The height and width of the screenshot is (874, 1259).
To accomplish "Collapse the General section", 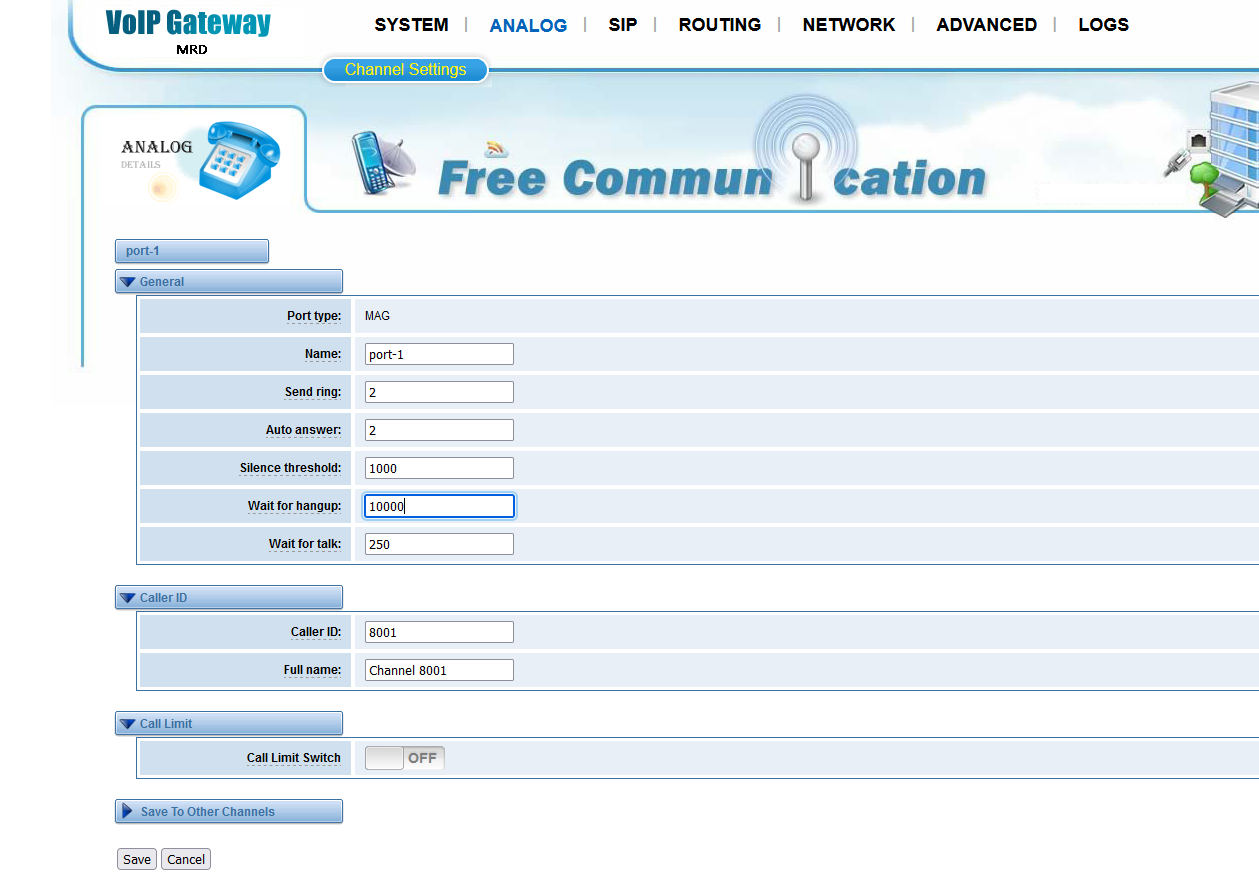I will click(229, 281).
